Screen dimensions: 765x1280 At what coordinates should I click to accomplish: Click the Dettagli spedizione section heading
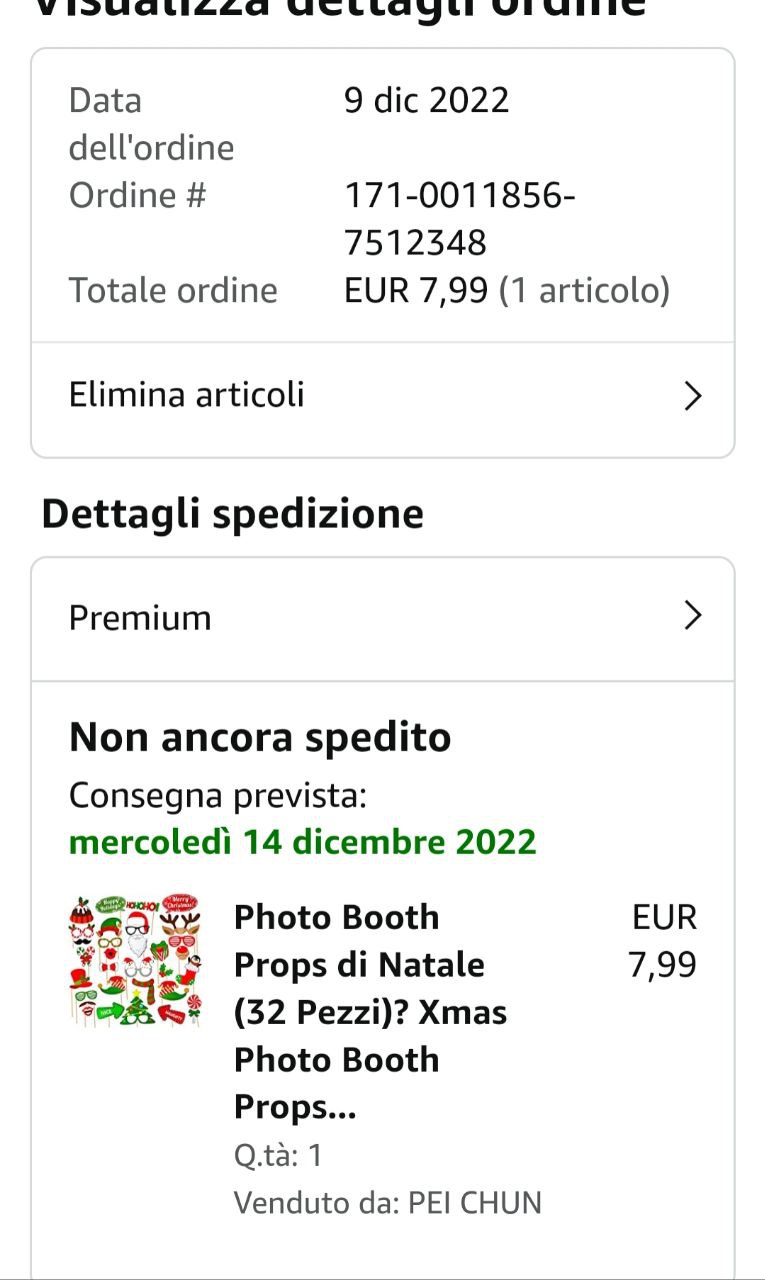pyautogui.click(x=232, y=513)
